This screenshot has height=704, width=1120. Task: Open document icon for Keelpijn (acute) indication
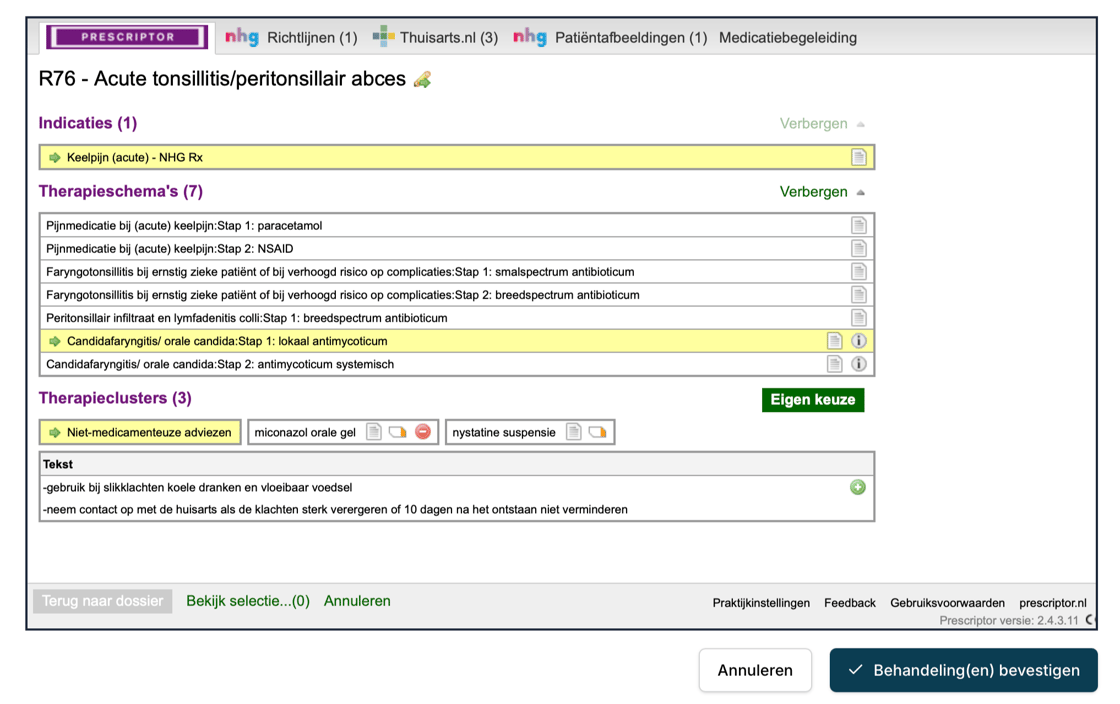click(858, 157)
